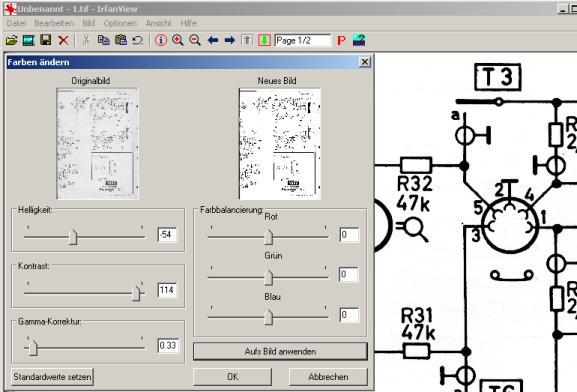This screenshot has height=392, width=577.
Task: Go to next image with the right arrow
Action: pos(230,40)
